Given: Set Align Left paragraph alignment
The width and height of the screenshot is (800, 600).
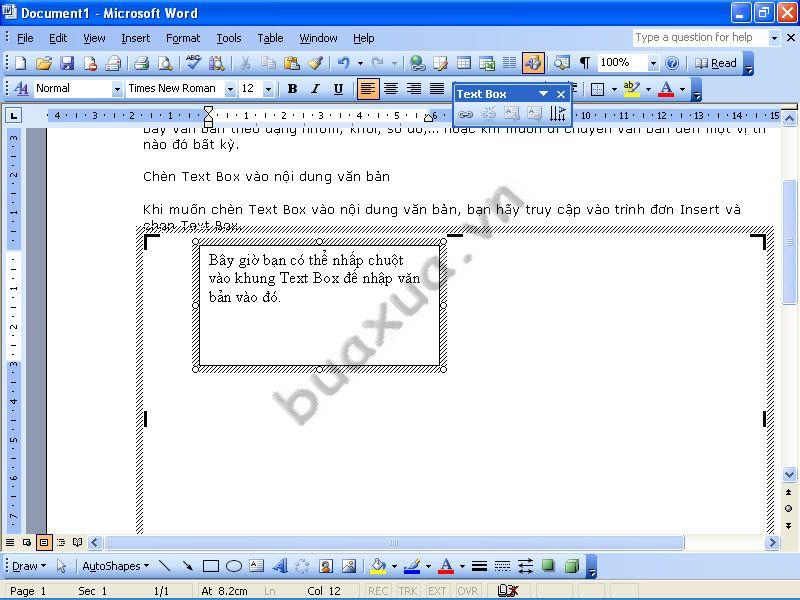Looking at the screenshot, I should (367, 89).
